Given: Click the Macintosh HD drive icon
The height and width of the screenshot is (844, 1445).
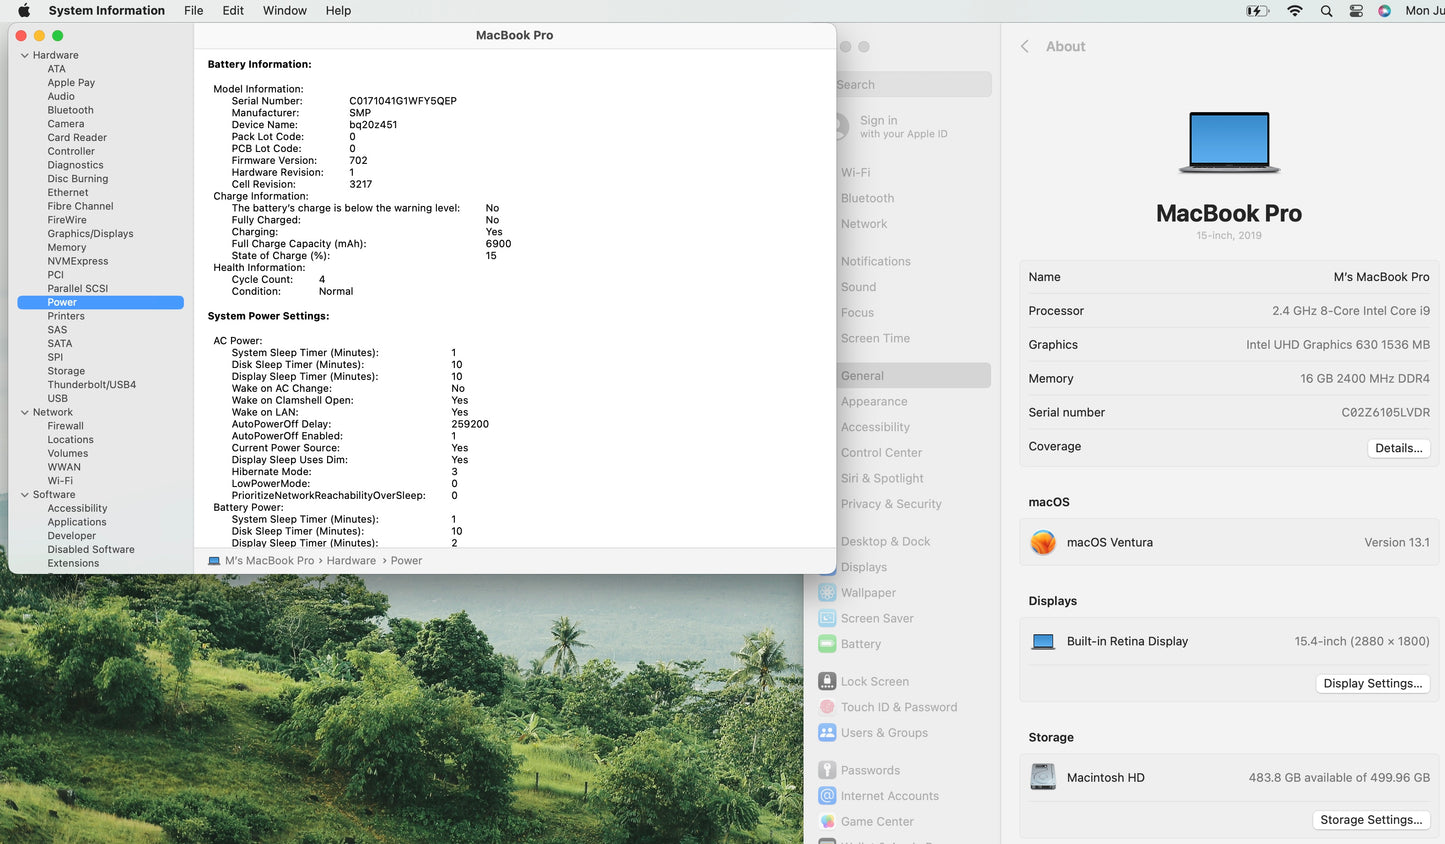Looking at the screenshot, I should (x=1043, y=777).
